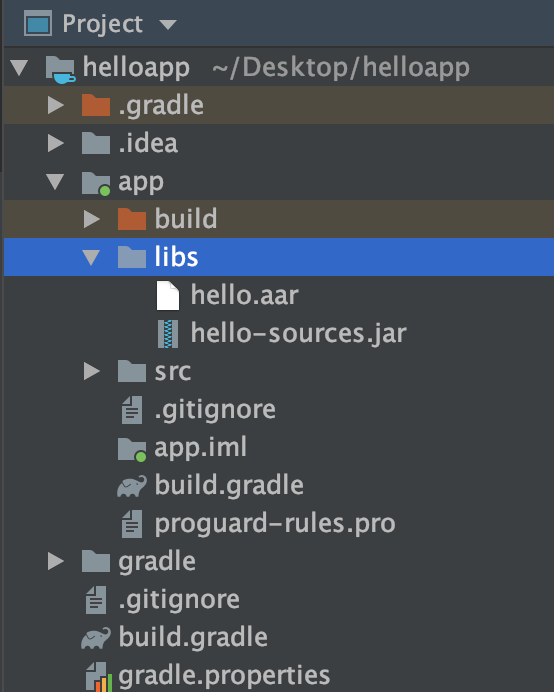Image resolution: width=554 pixels, height=692 pixels.
Task: Expand the gradle folder arrow
Action: pyautogui.click(x=56, y=561)
